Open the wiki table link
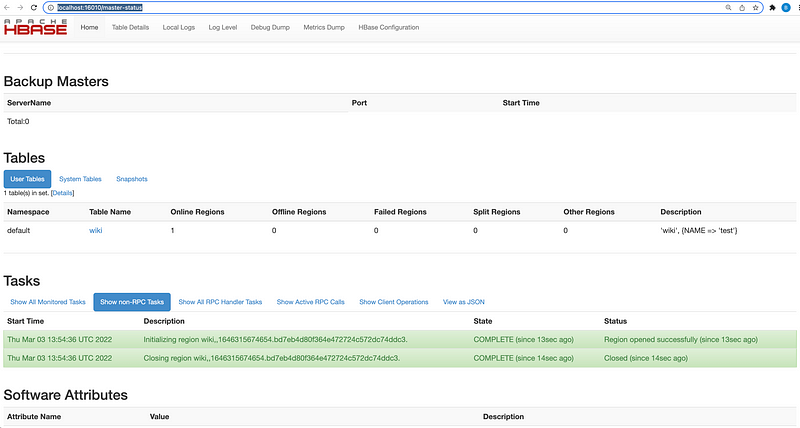800x428 pixels. (x=96, y=230)
